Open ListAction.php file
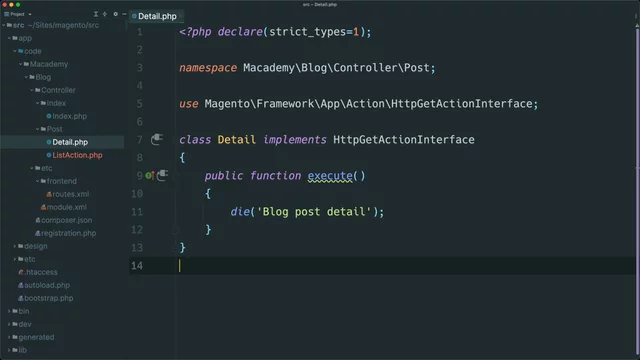This screenshot has height=360, width=640. pyautogui.click(x=77, y=155)
